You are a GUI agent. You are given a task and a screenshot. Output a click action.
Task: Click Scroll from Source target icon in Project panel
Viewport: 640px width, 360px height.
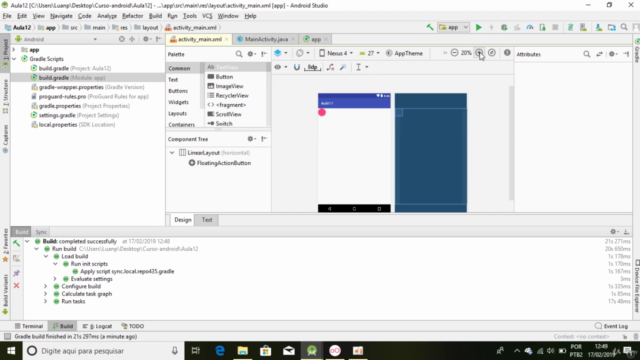click(x=122, y=39)
